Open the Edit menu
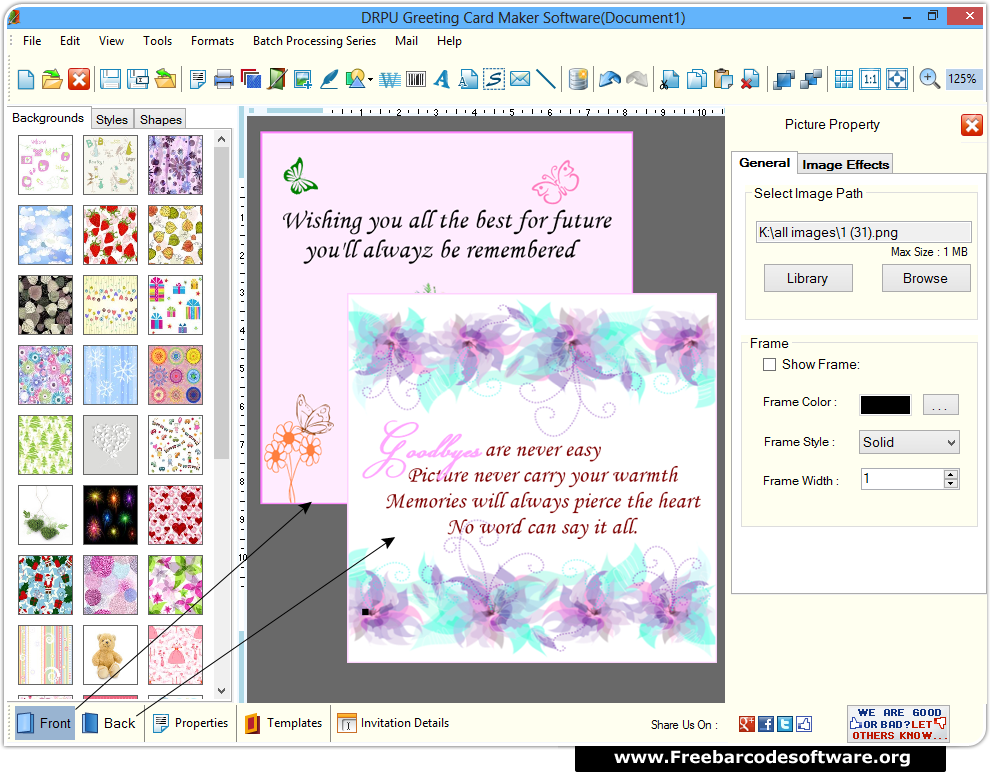 coord(70,41)
